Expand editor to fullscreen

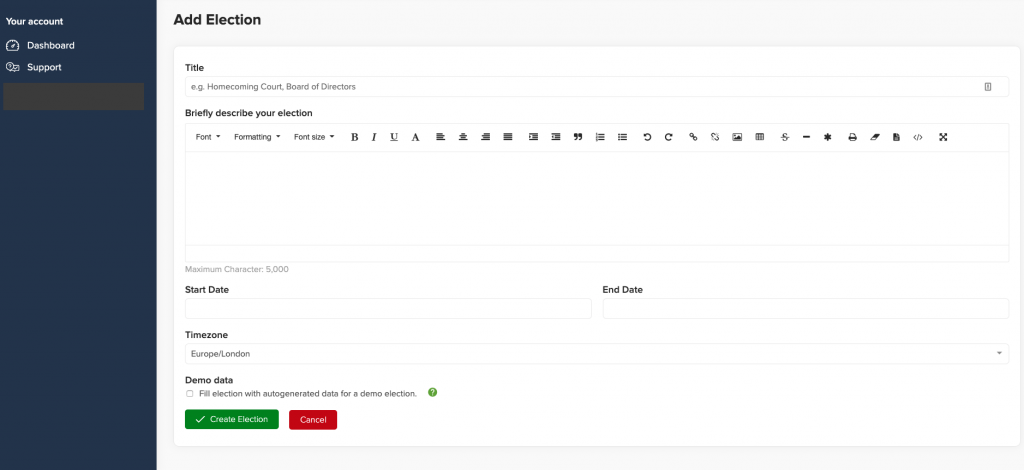point(943,137)
